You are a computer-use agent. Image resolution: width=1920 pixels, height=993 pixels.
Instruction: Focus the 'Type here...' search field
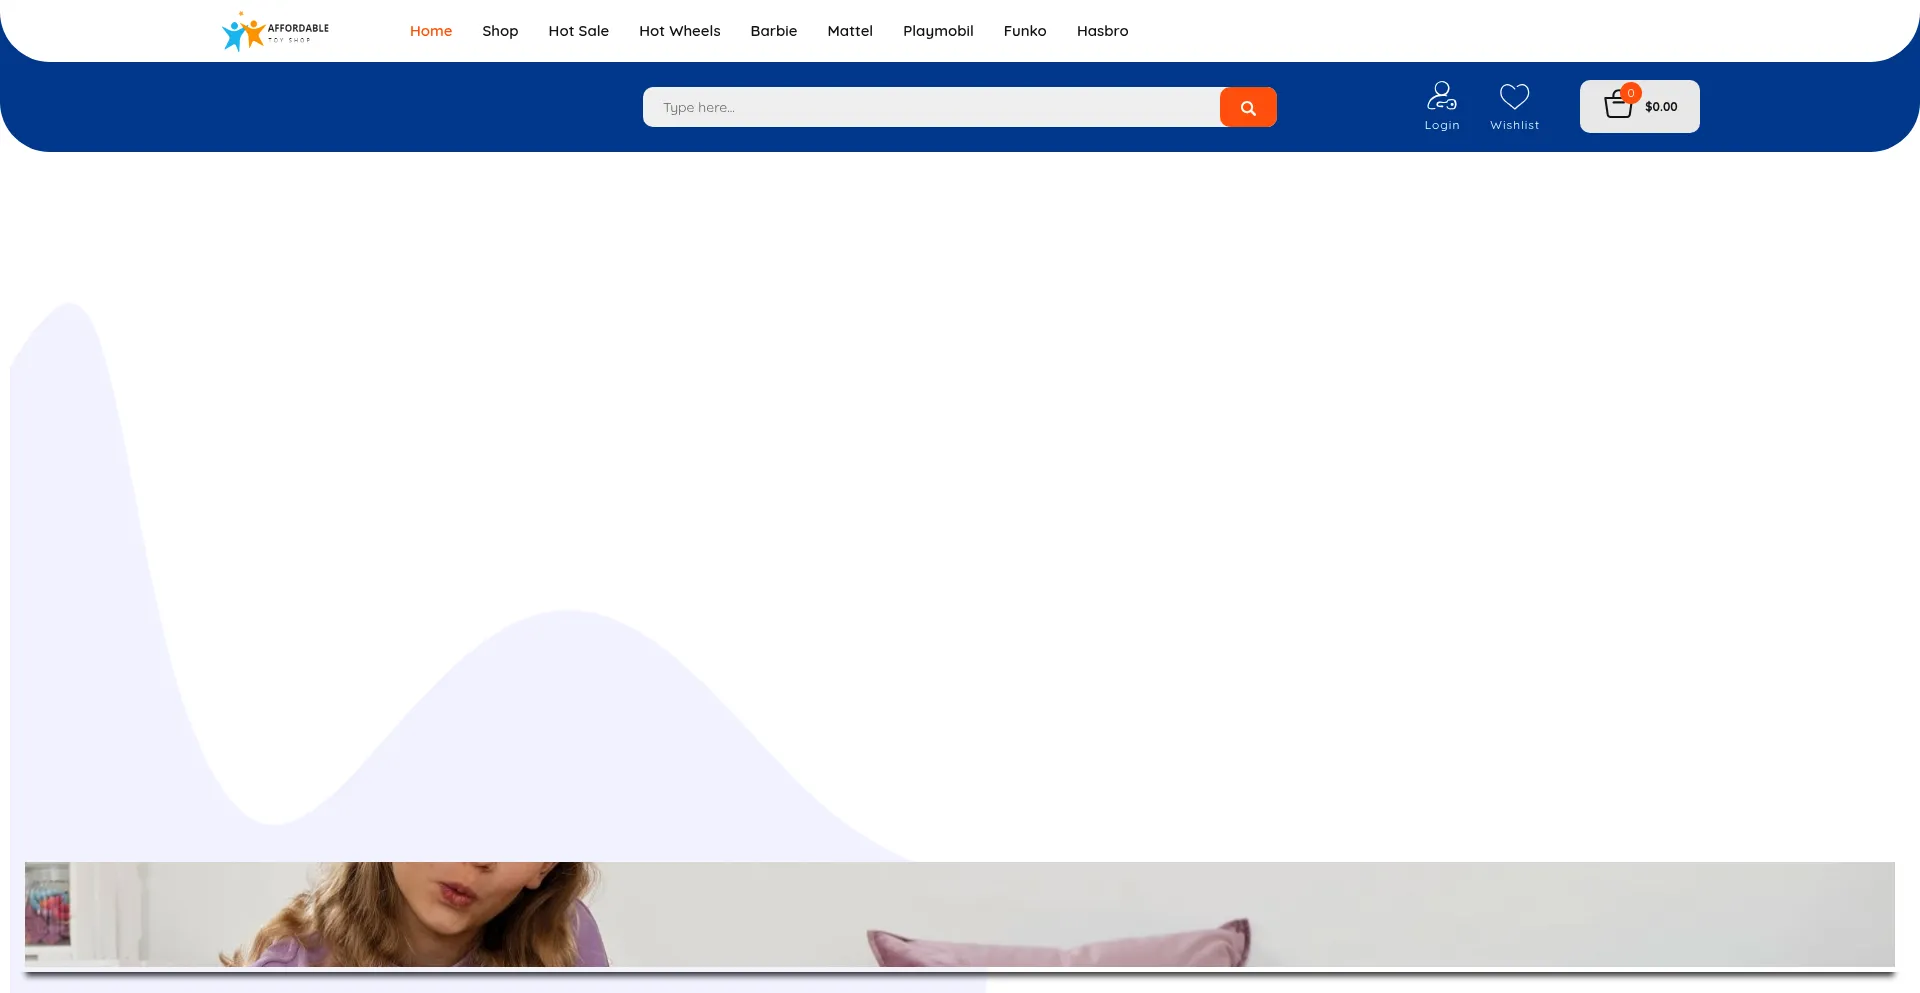click(x=930, y=107)
